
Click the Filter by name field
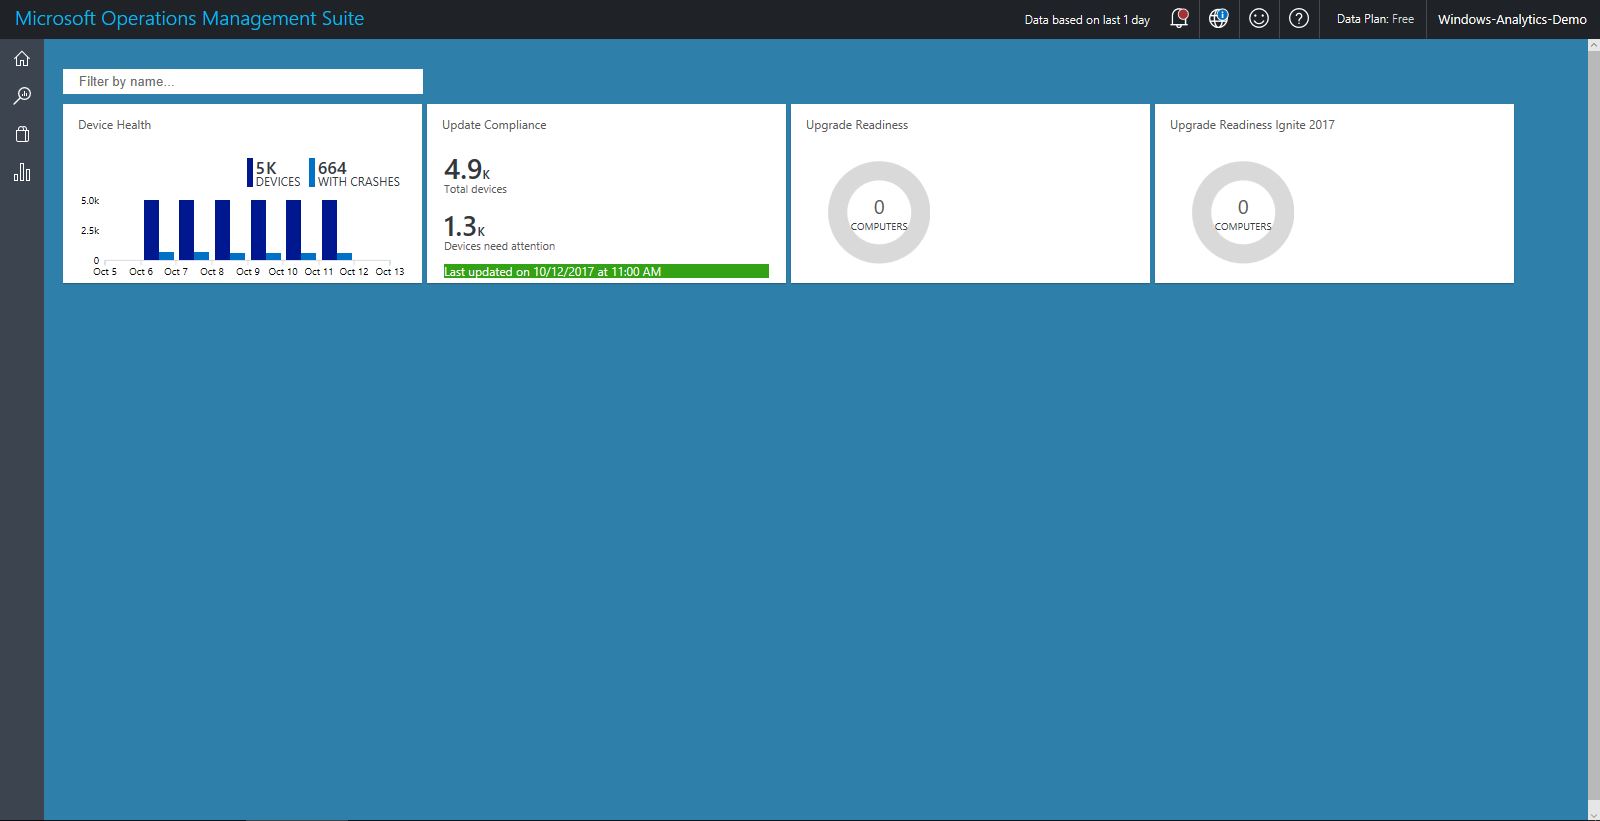coord(243,82)
